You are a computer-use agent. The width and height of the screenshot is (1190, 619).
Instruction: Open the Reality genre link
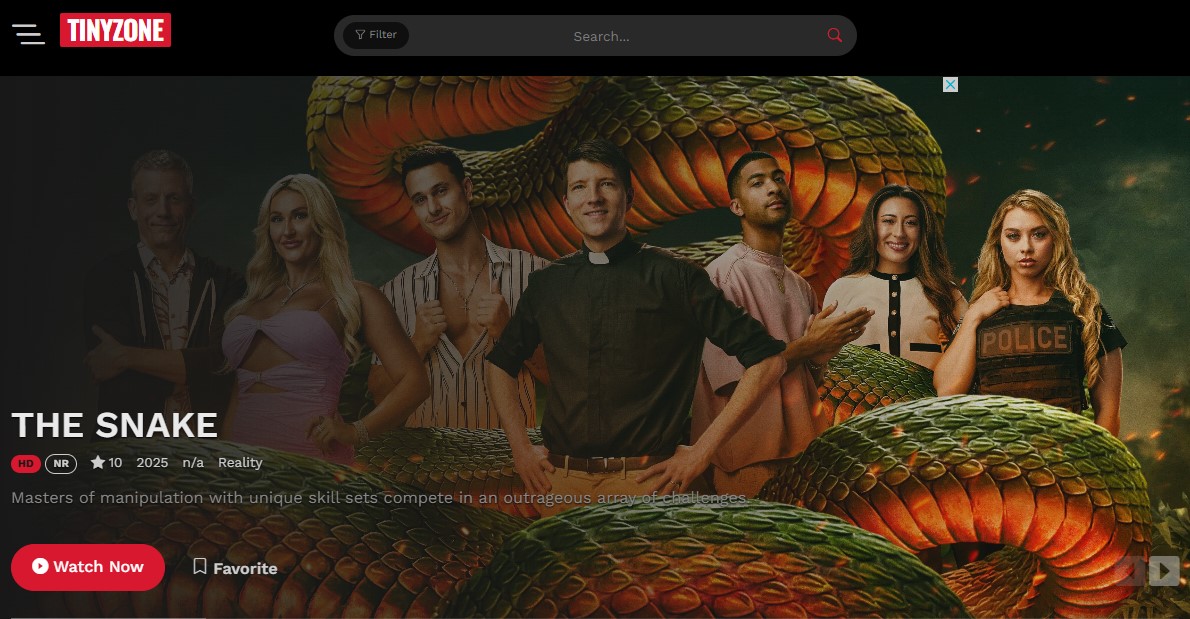click(x=240, y=462)
